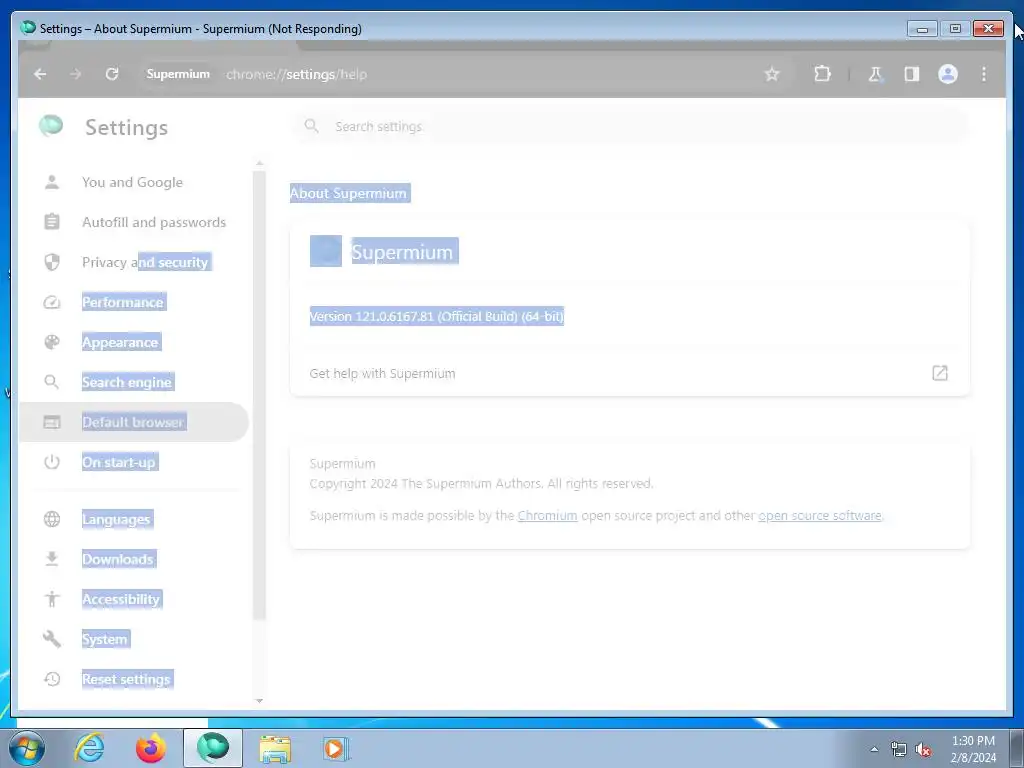Click the Version 121.0.6167.81 text

click(x=436, y=317)
